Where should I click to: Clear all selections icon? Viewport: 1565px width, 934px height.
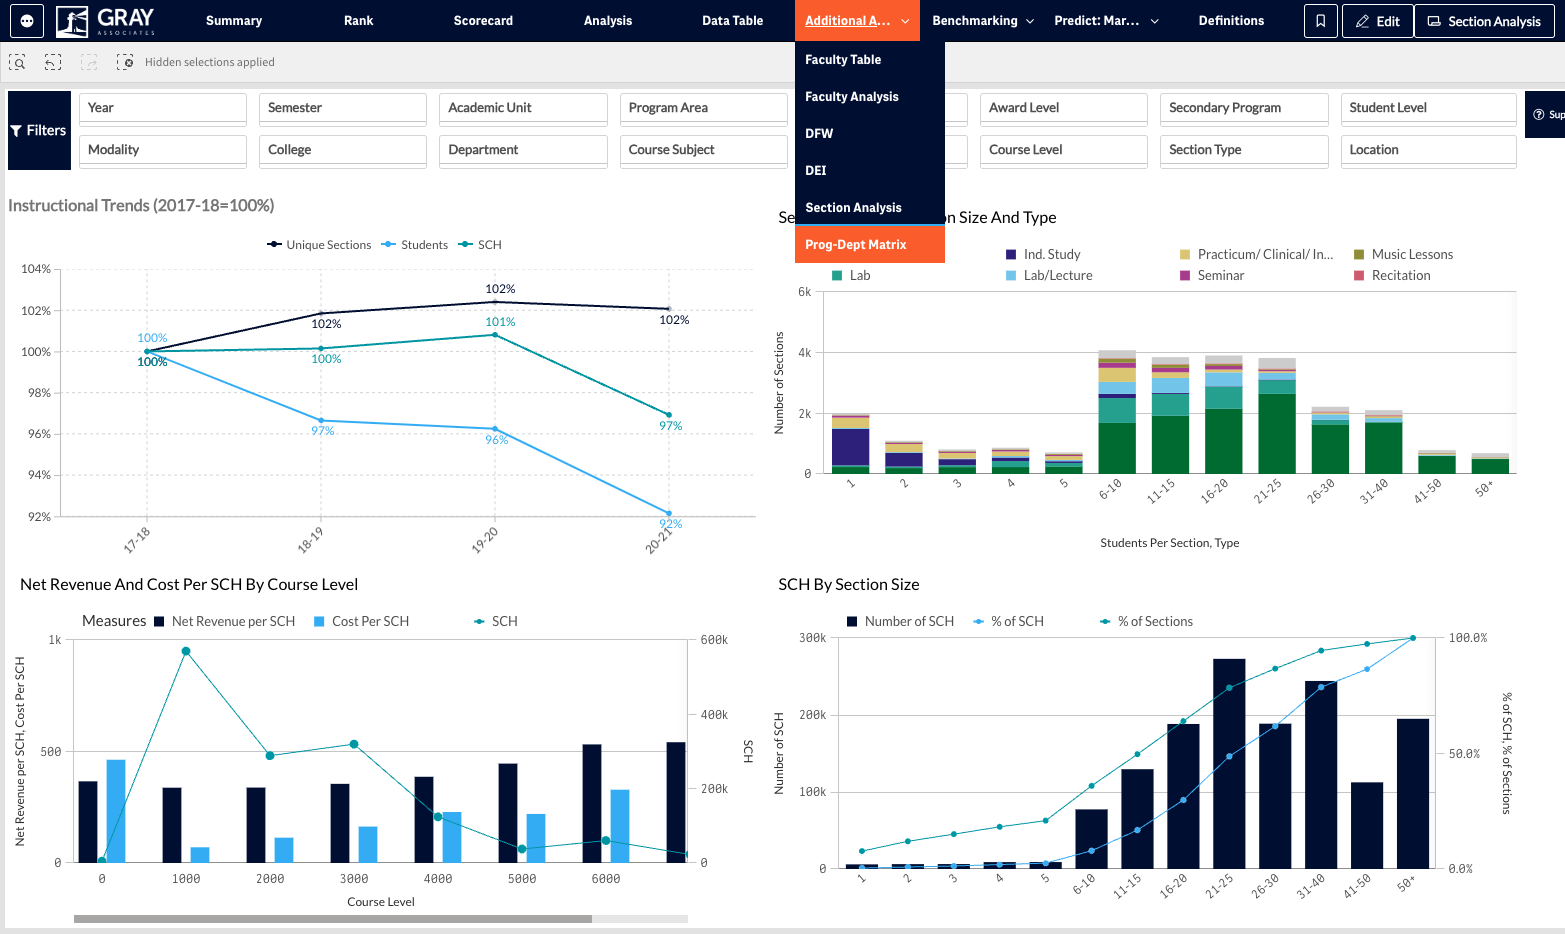[125, 62]
